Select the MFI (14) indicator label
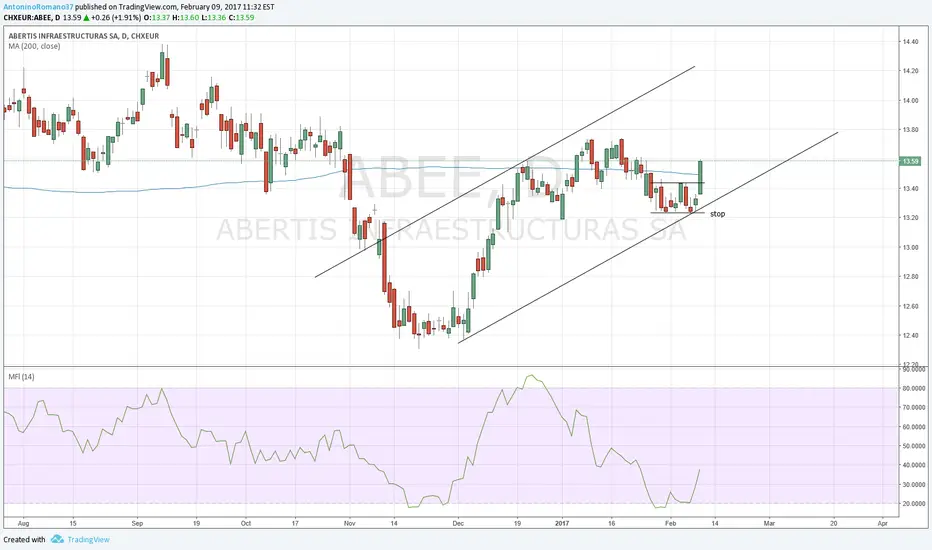The height and width of the screenshot is (550, 932). click(x=21, y=376)
